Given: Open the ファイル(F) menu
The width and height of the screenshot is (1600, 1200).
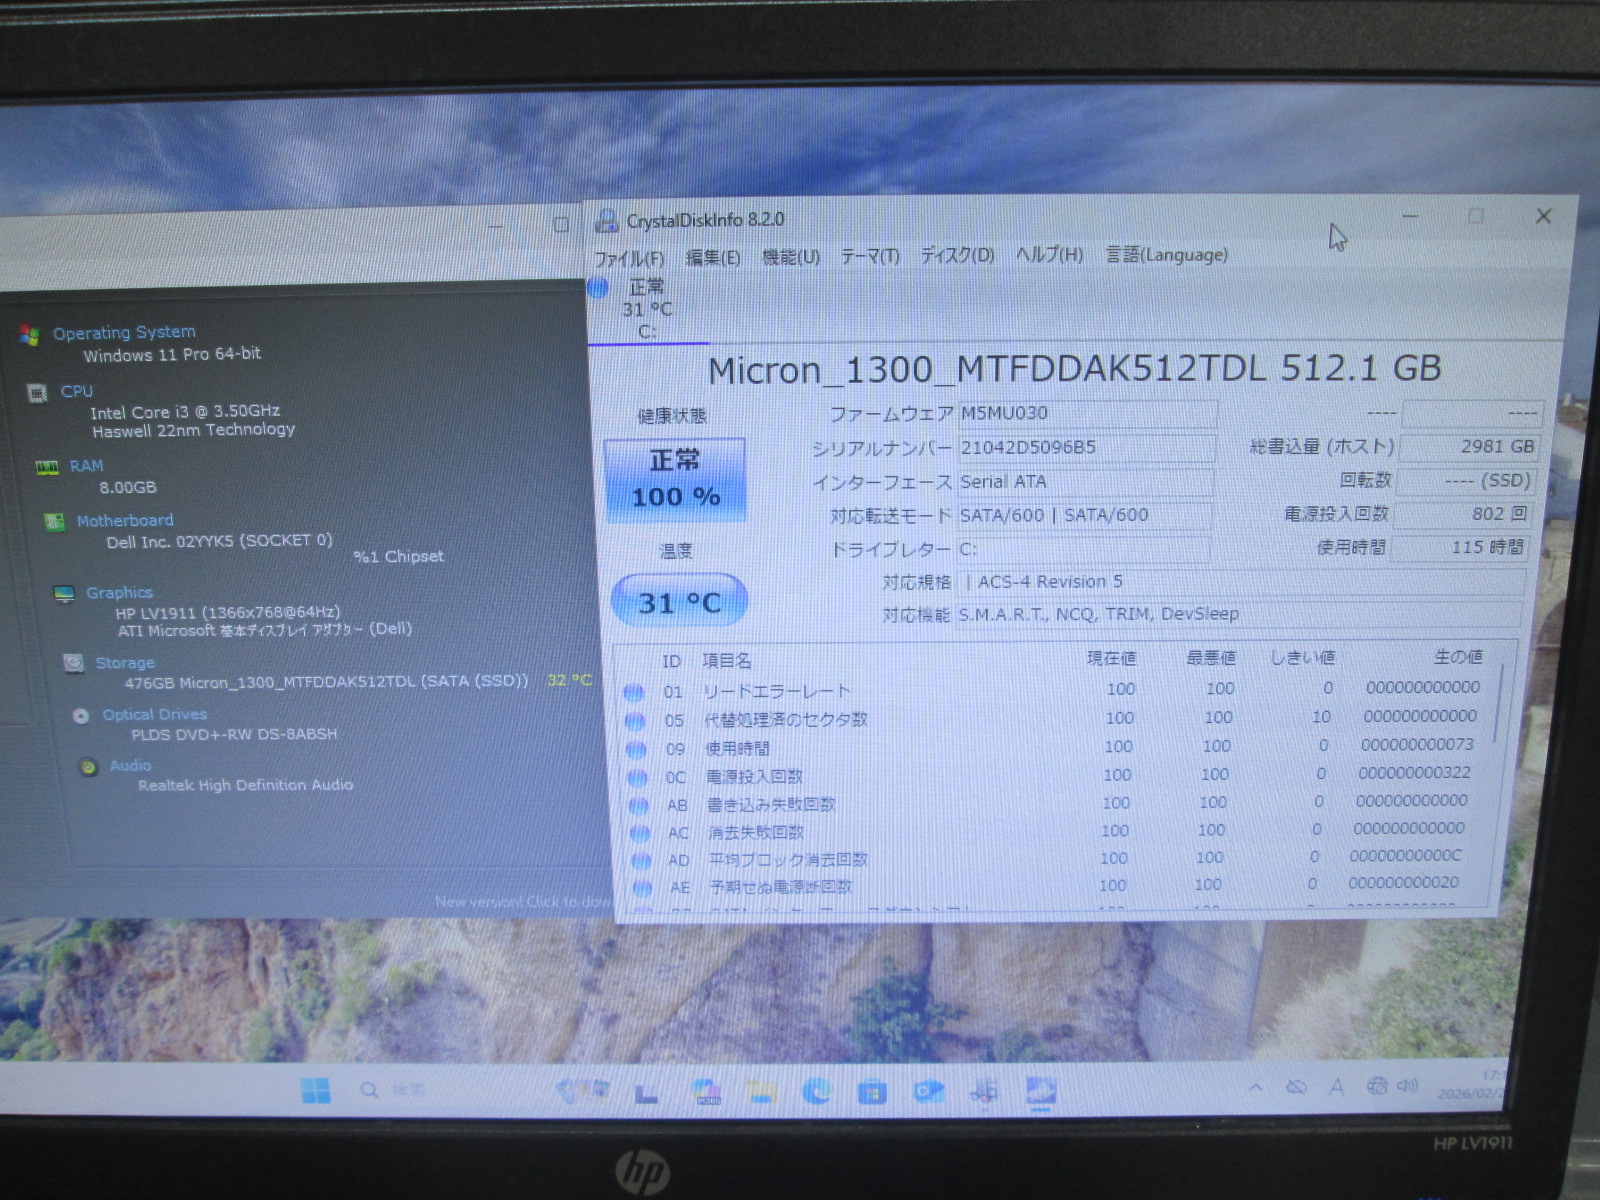Looking at the screenshot, I should 629,258.
